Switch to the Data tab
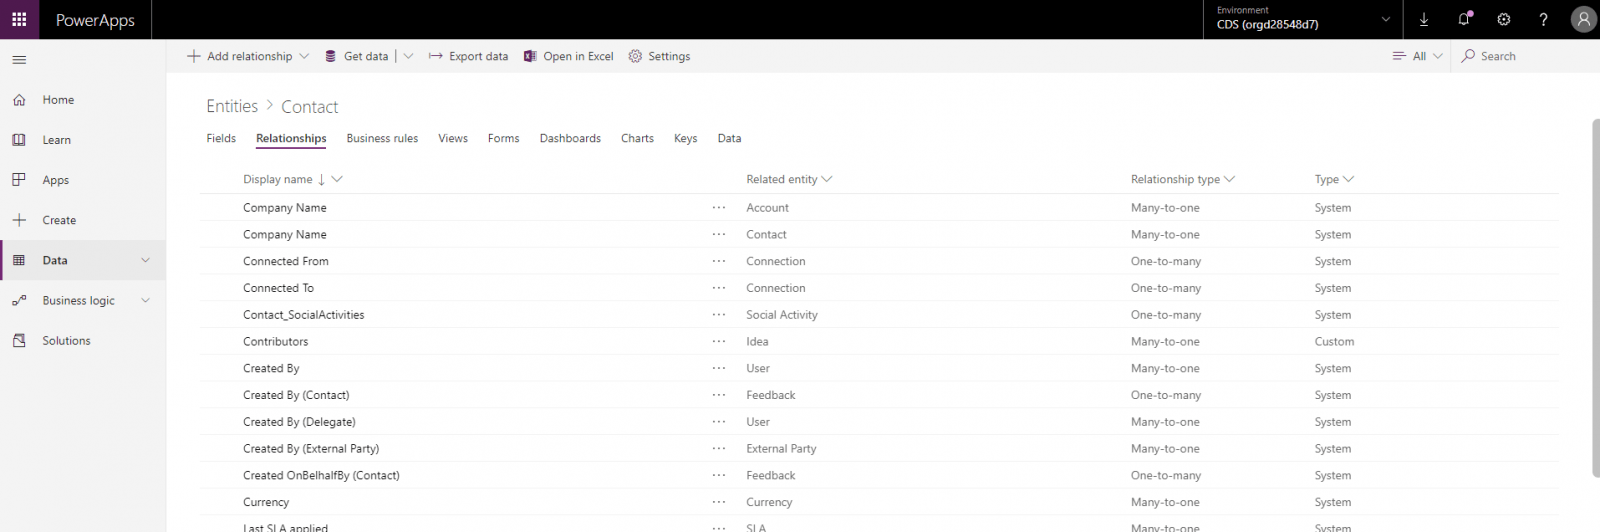 (729, 138)
